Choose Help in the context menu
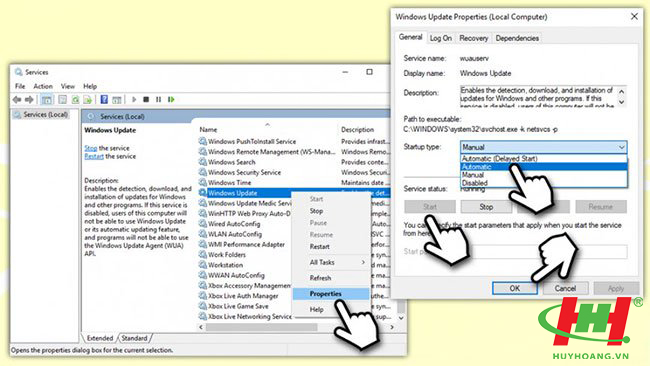Screen dimensions: 650x366 pyautogui.click(x=316, y=310)
